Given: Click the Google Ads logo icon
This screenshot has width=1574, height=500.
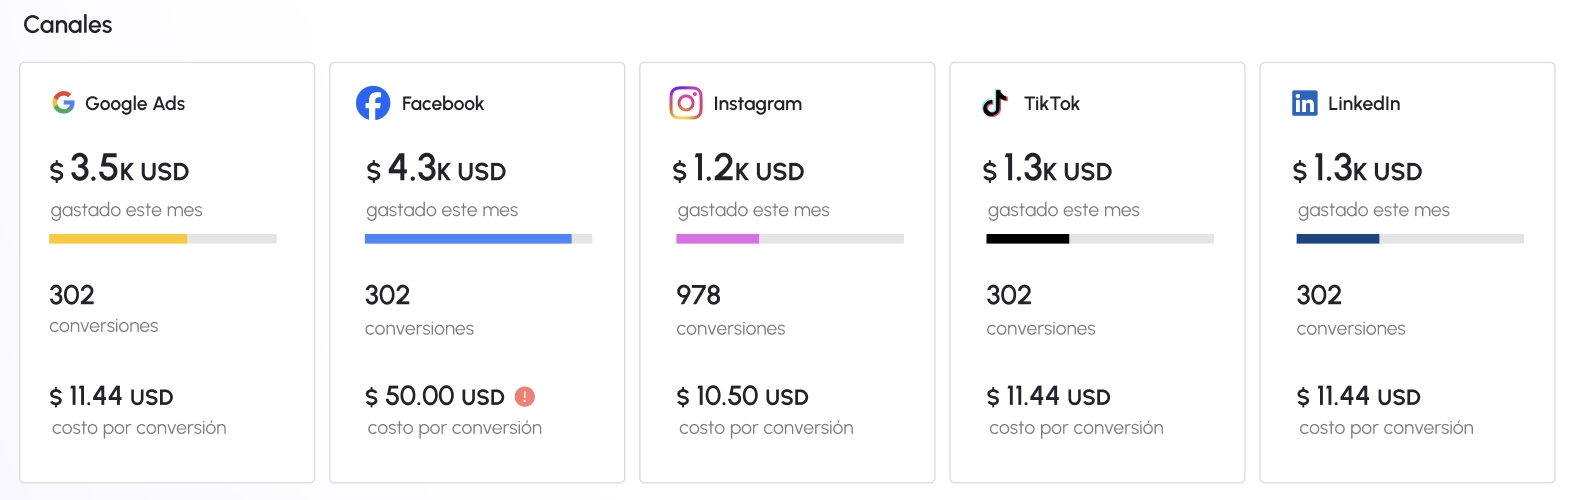Looking at the screenshot, I should click(64, 103).
